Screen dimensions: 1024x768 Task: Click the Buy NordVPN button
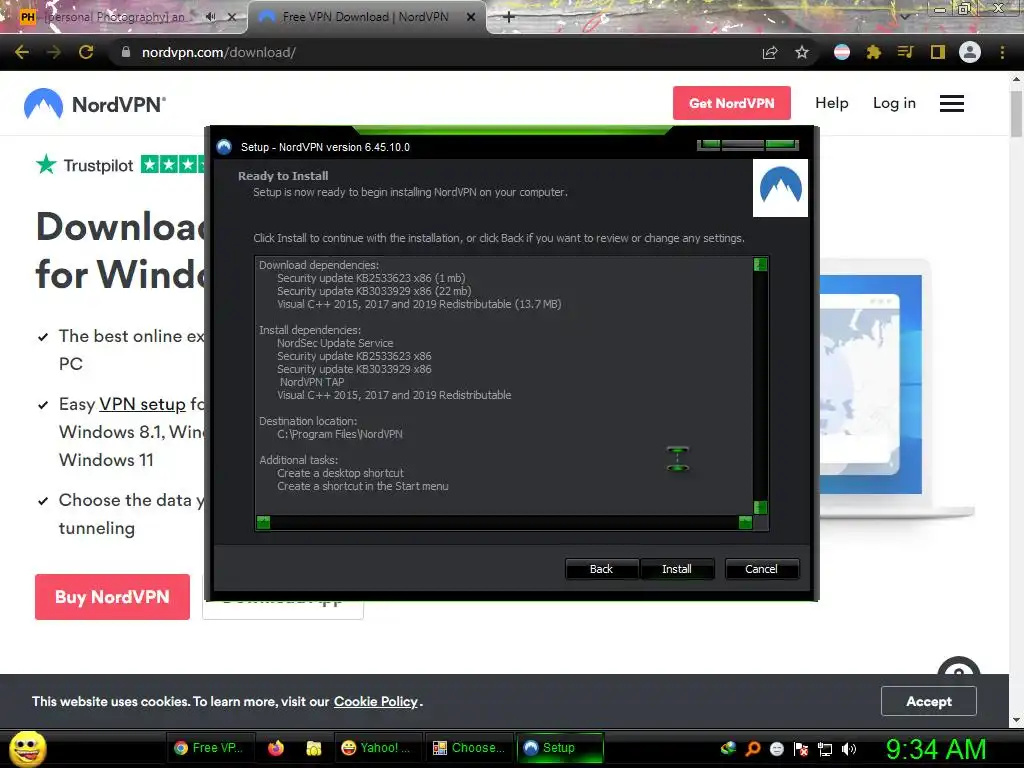[x=112, y=597]
